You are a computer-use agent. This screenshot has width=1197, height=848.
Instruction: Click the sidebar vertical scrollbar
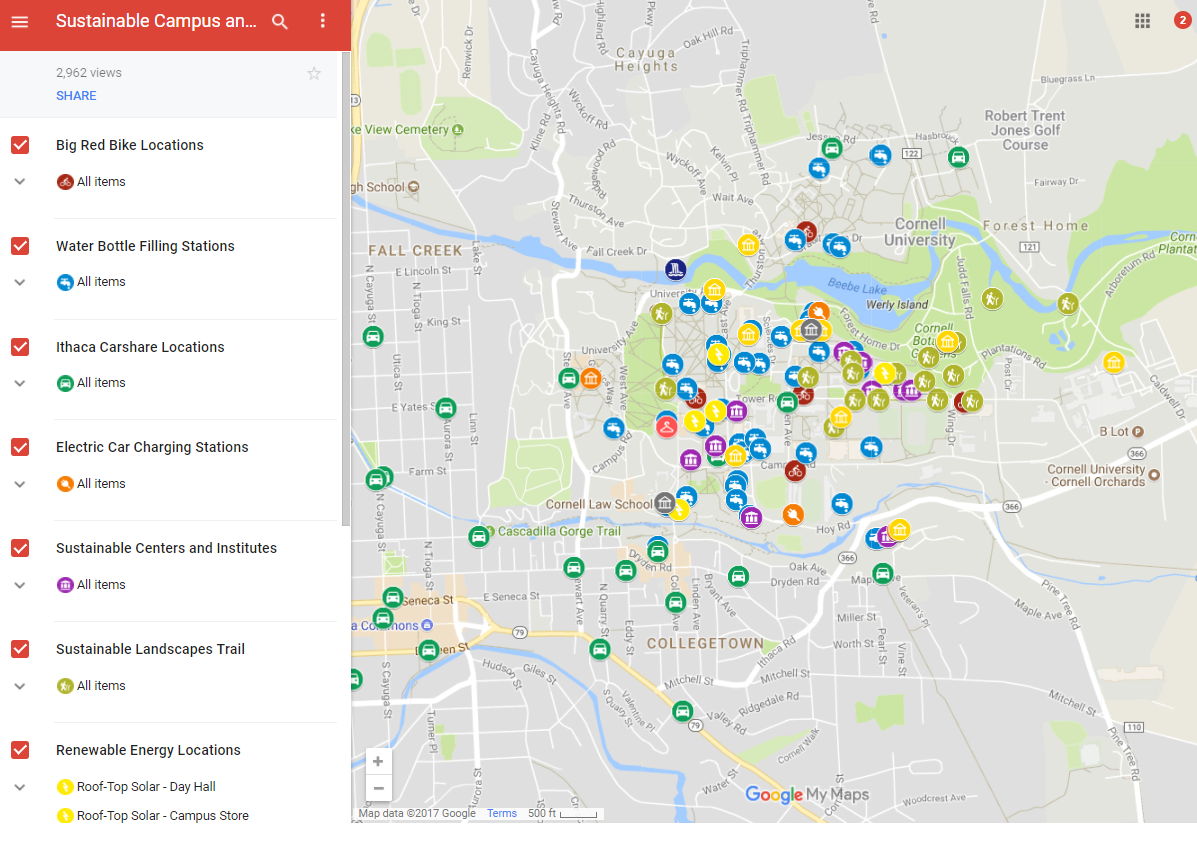point(345,290)
